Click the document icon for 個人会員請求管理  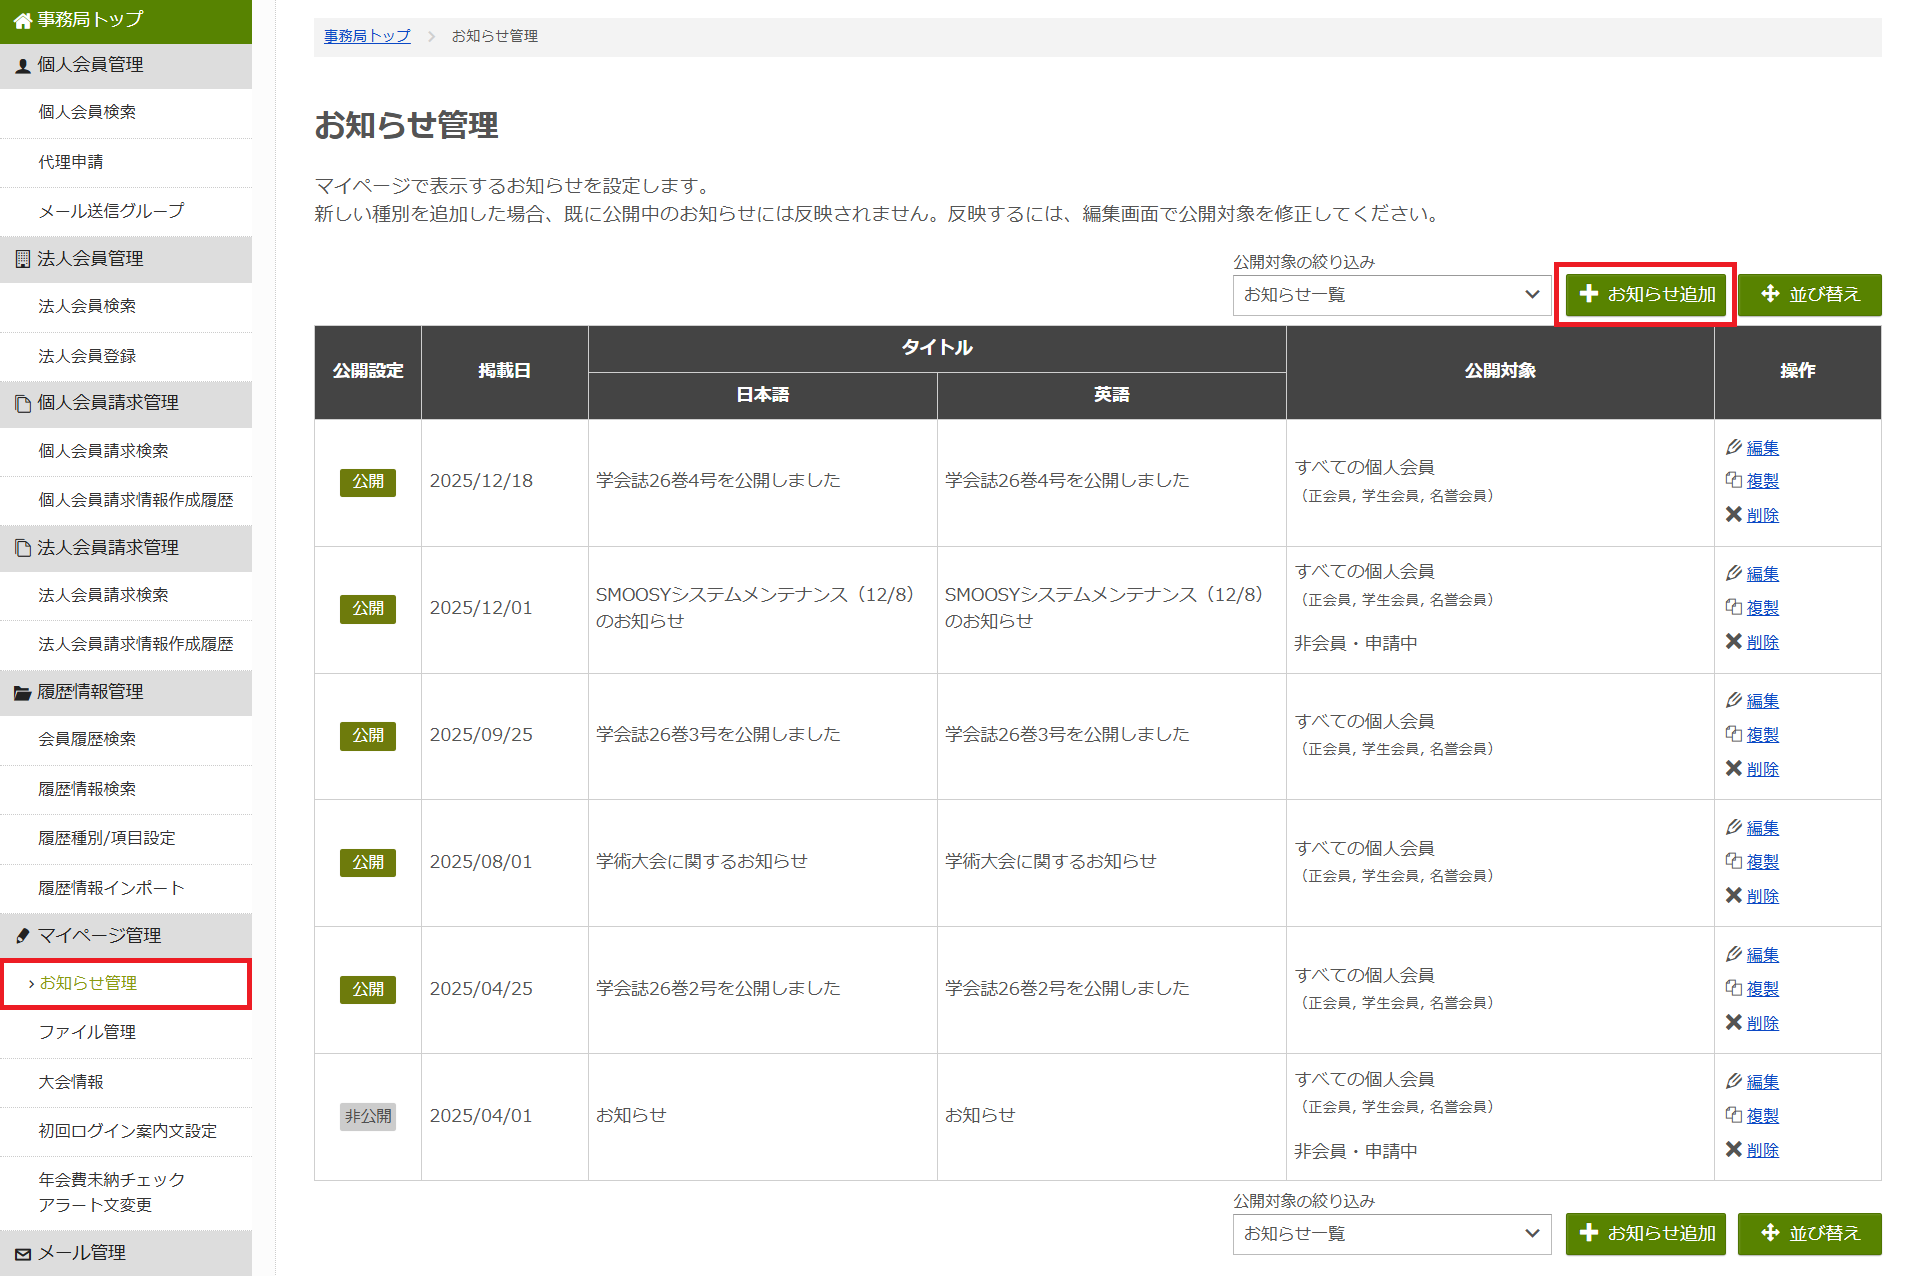(x=21, y=403)
